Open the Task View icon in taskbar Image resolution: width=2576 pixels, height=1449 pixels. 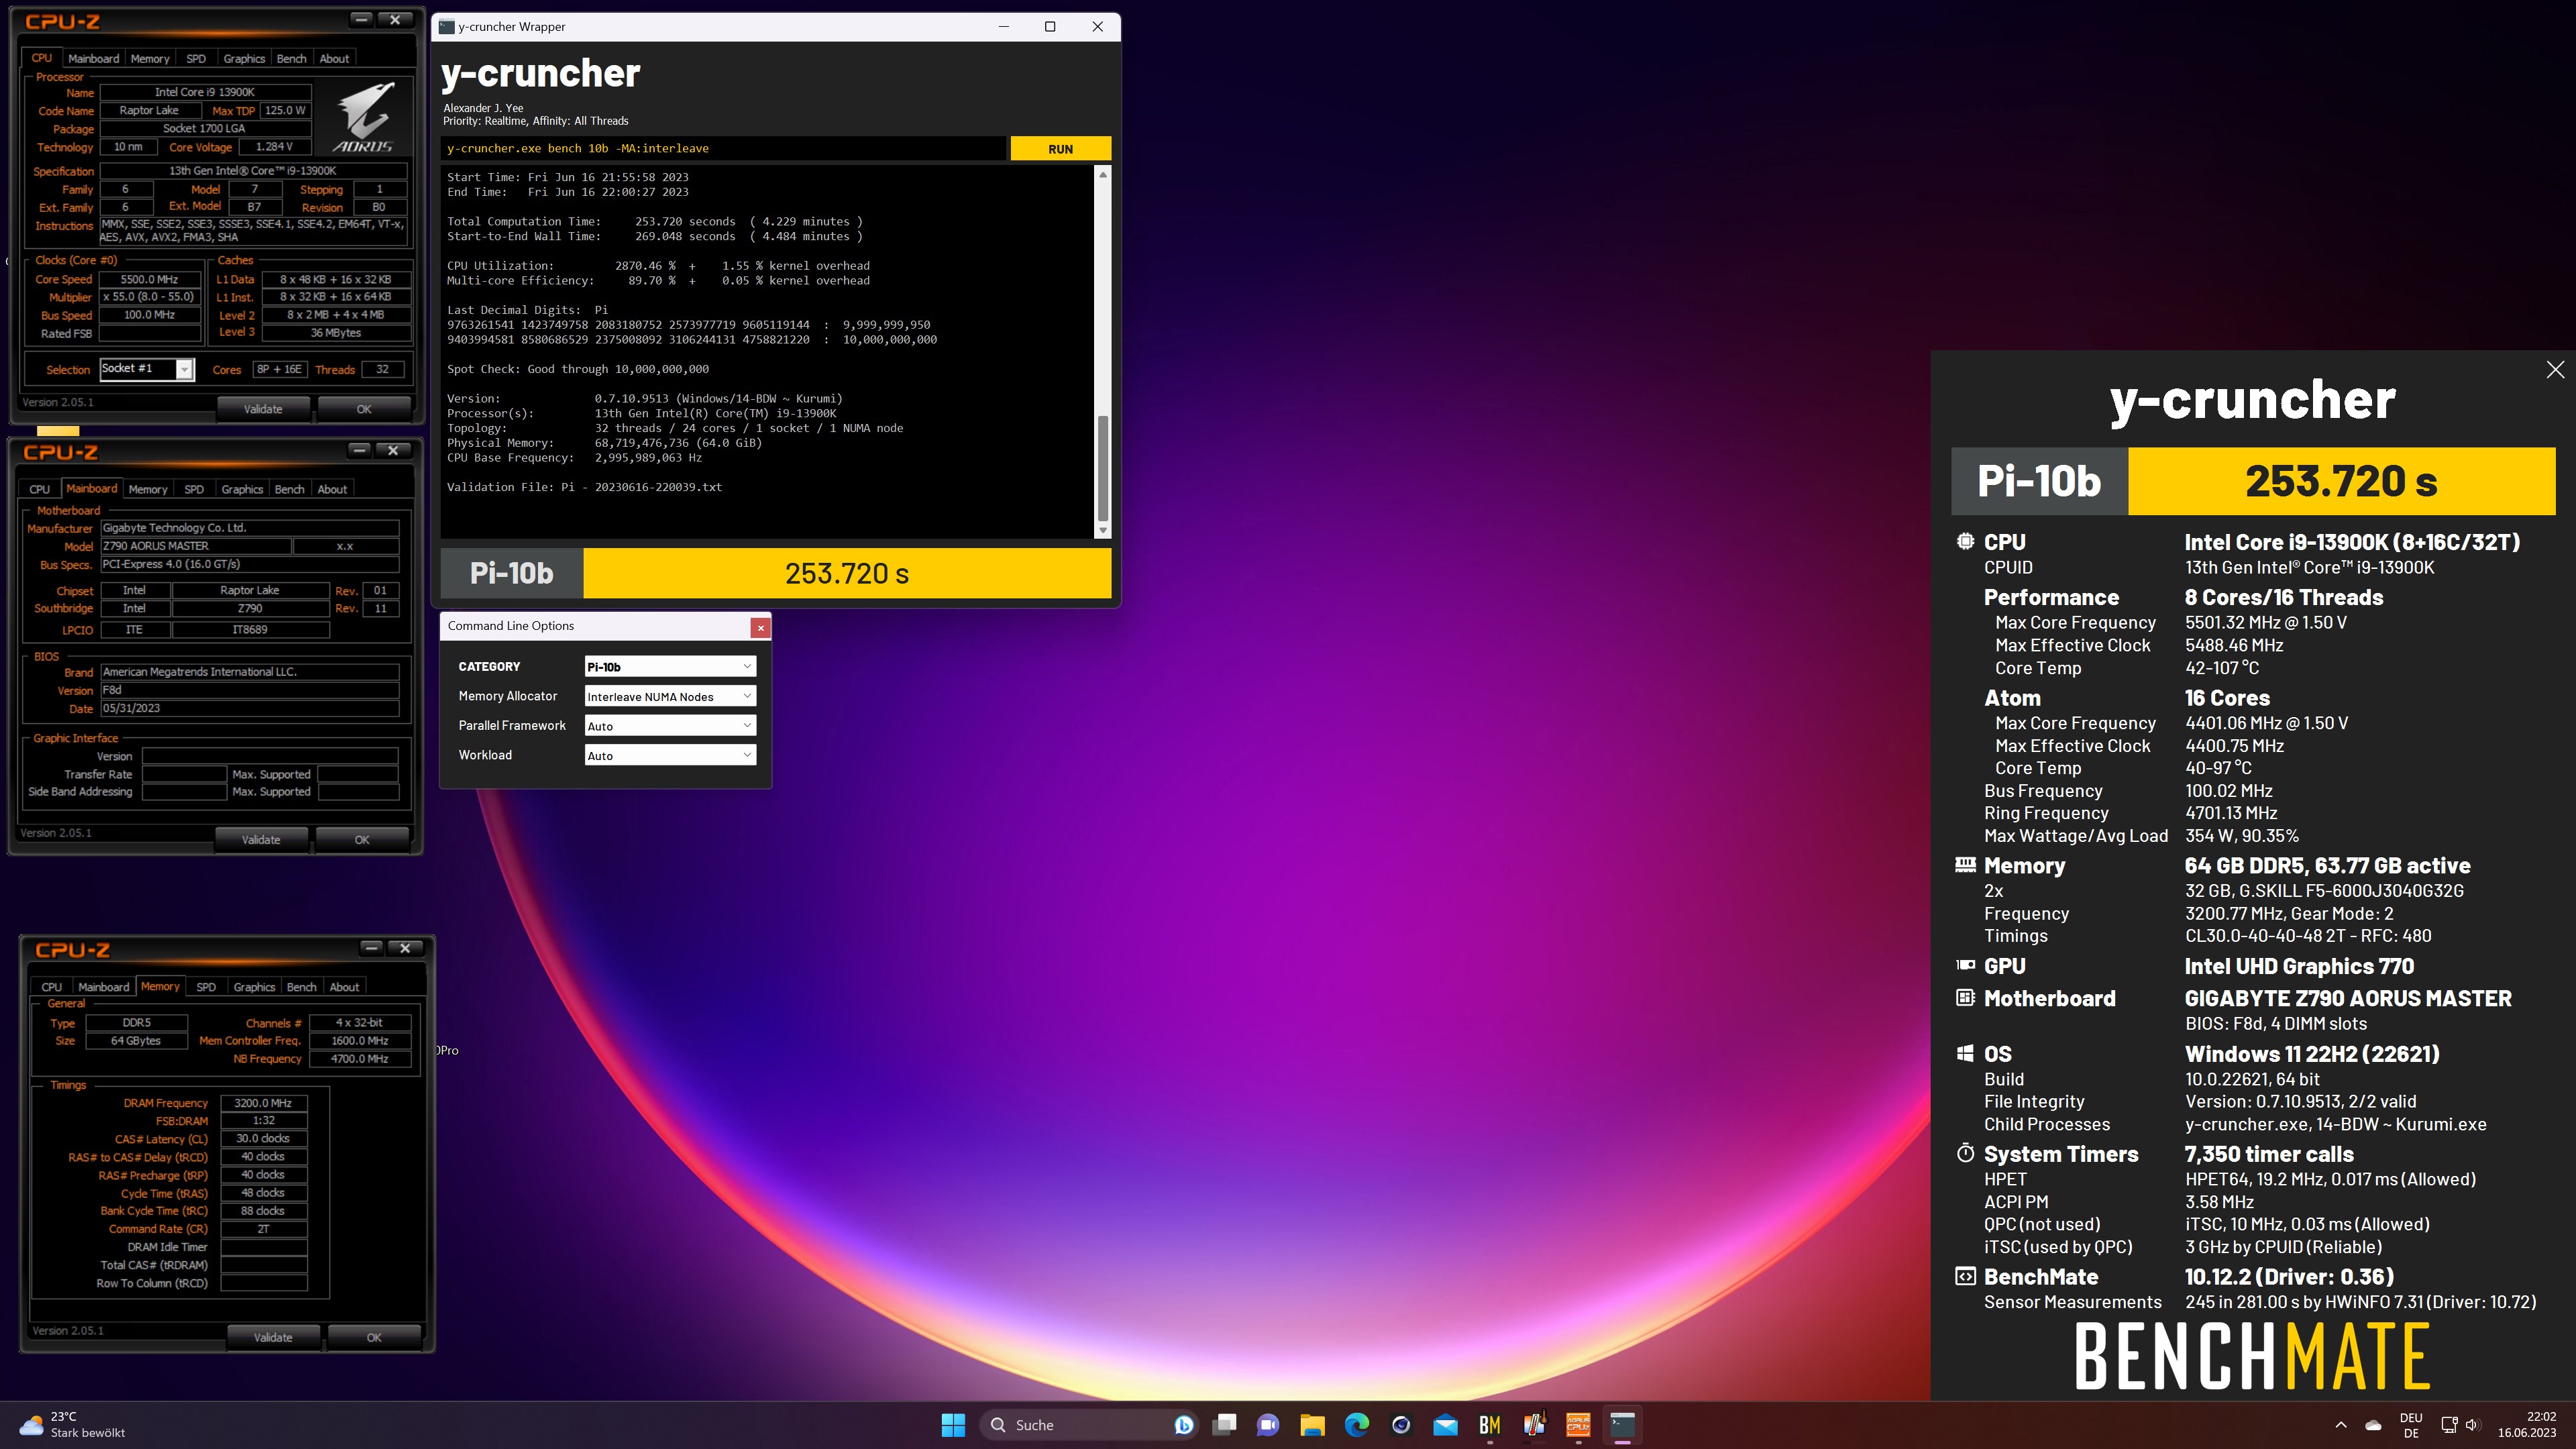pyautogui.click(x=1224, y=1425)
